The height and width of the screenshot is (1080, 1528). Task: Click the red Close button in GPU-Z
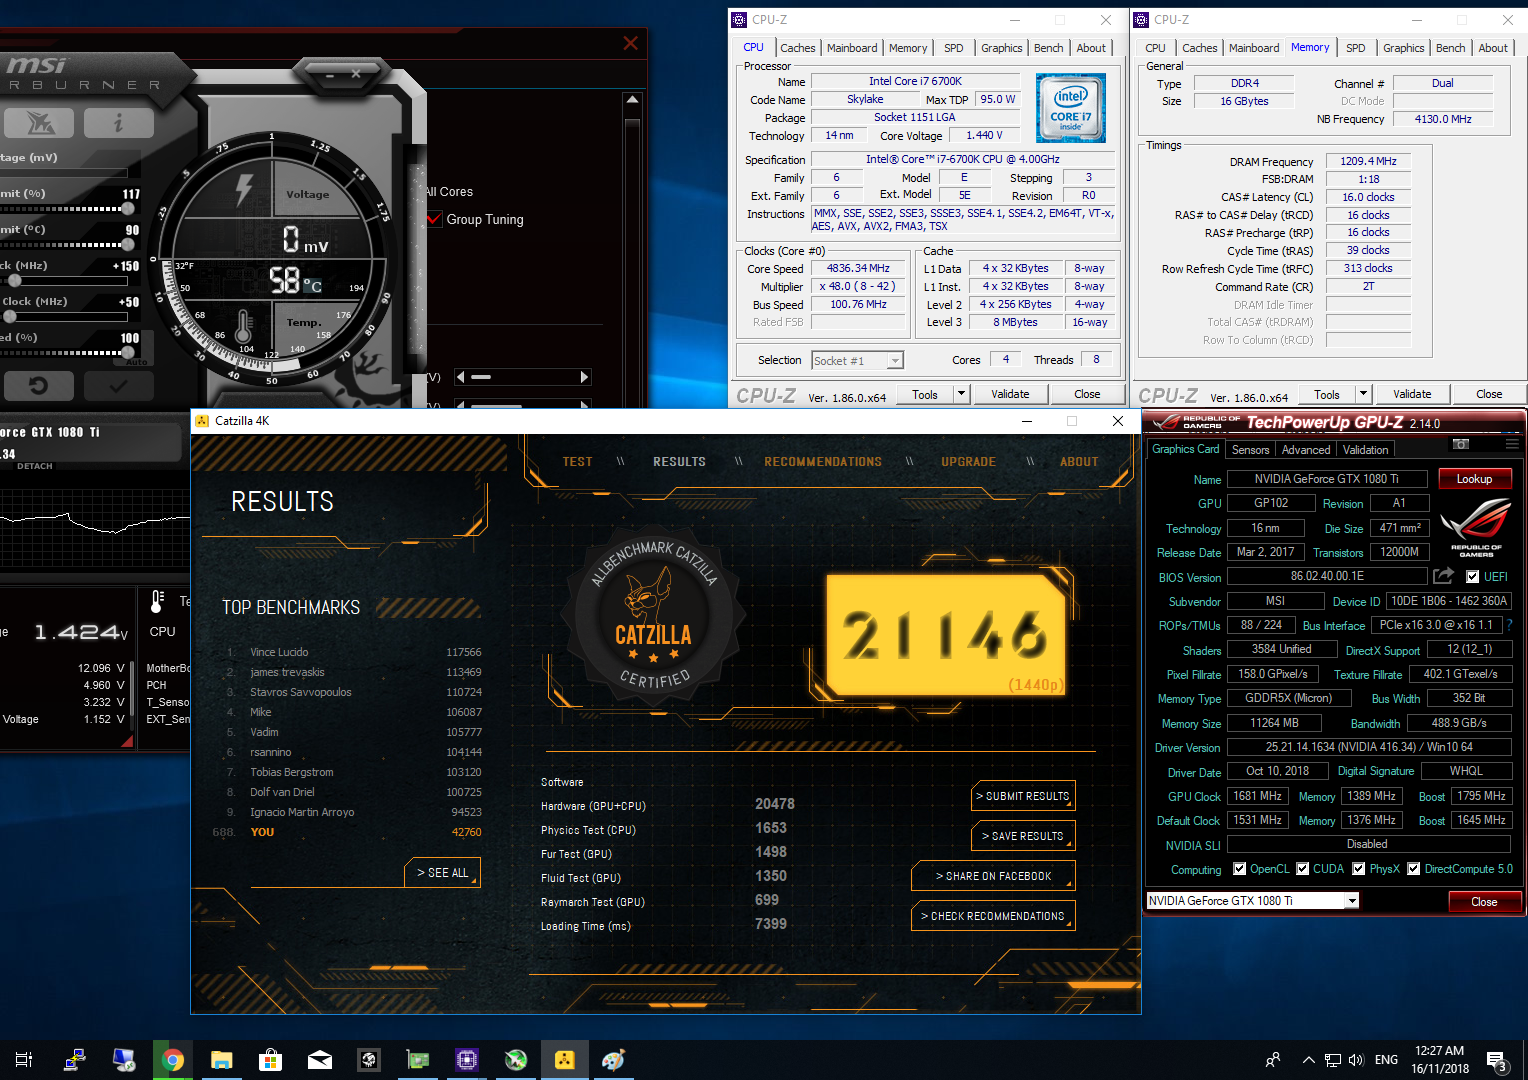pos(1484,902)
